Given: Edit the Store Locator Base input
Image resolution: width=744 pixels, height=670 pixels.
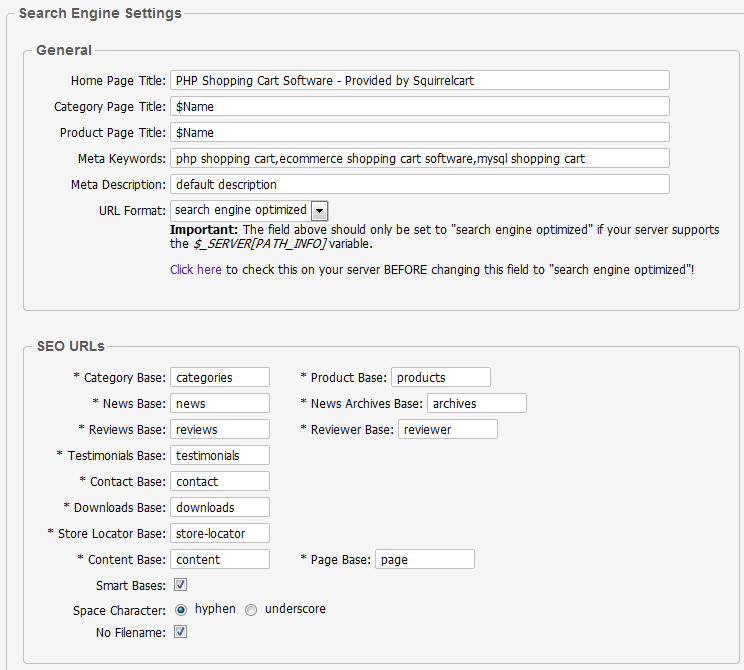Looking at the screenshot, I should click(x=220, y=533).
